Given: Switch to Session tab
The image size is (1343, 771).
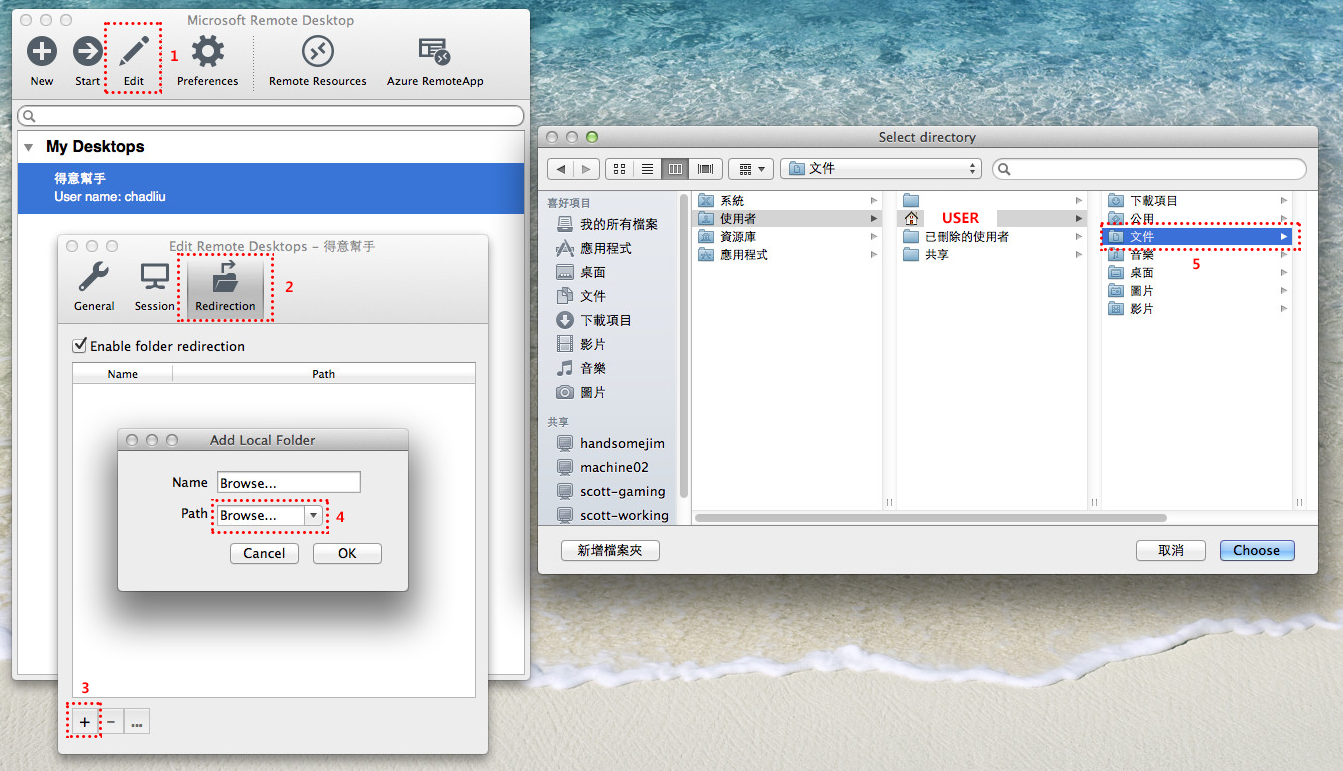Looking at the screenshot, I should click(154, 286).
